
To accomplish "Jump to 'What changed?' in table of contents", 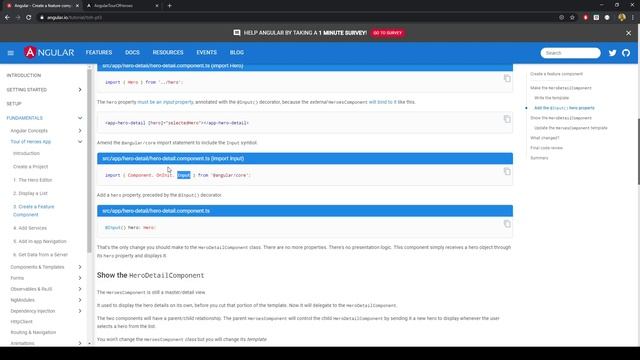I will [544, 138].
